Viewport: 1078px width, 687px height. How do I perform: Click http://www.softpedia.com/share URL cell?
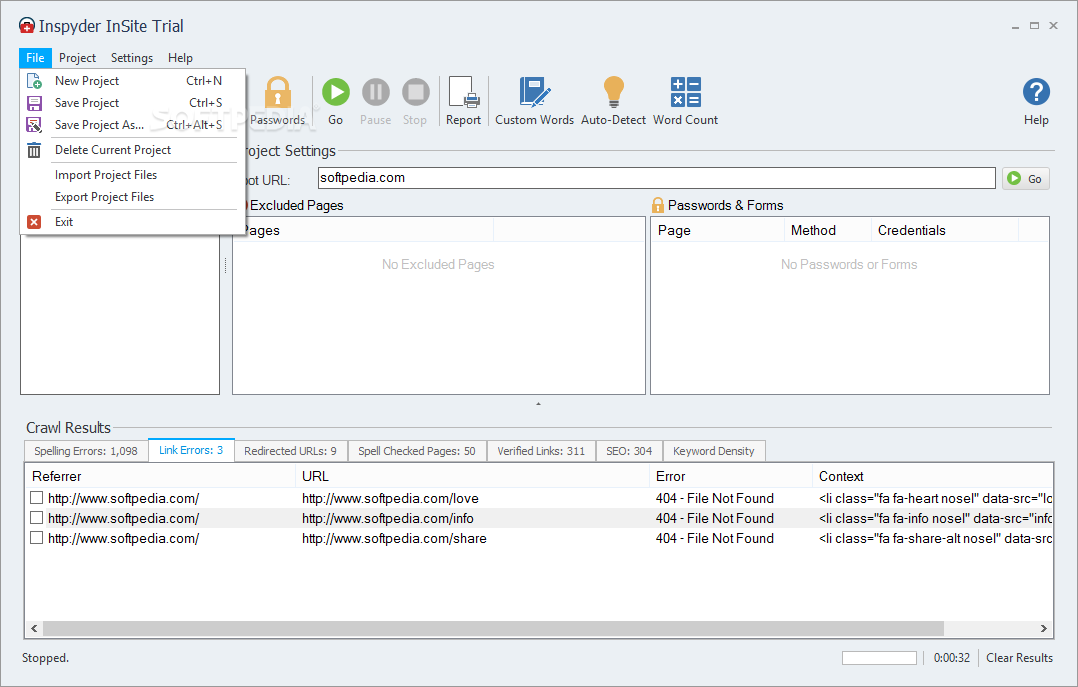click(x=394, y=538)
